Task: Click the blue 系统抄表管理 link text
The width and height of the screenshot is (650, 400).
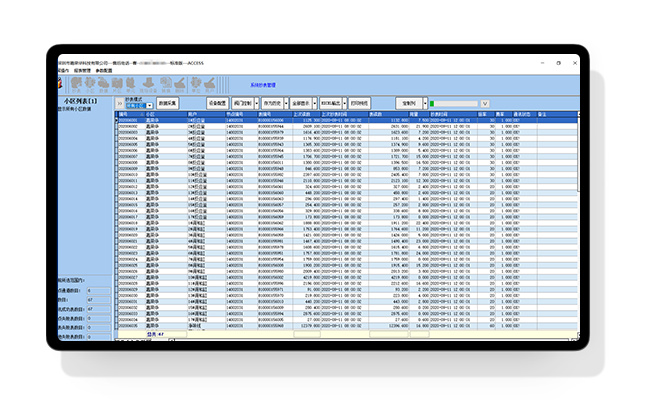Action: tap(263, 85)
